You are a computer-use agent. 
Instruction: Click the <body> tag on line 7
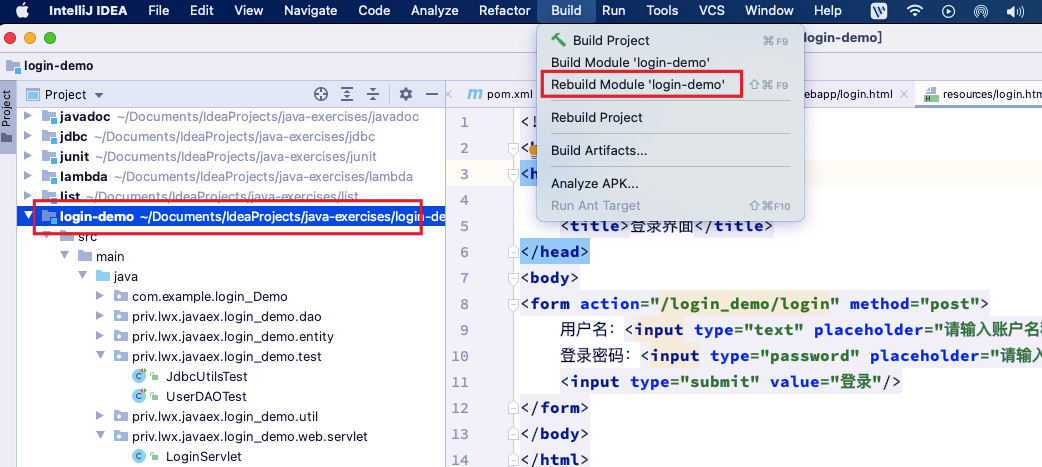[x=550, y=278]
